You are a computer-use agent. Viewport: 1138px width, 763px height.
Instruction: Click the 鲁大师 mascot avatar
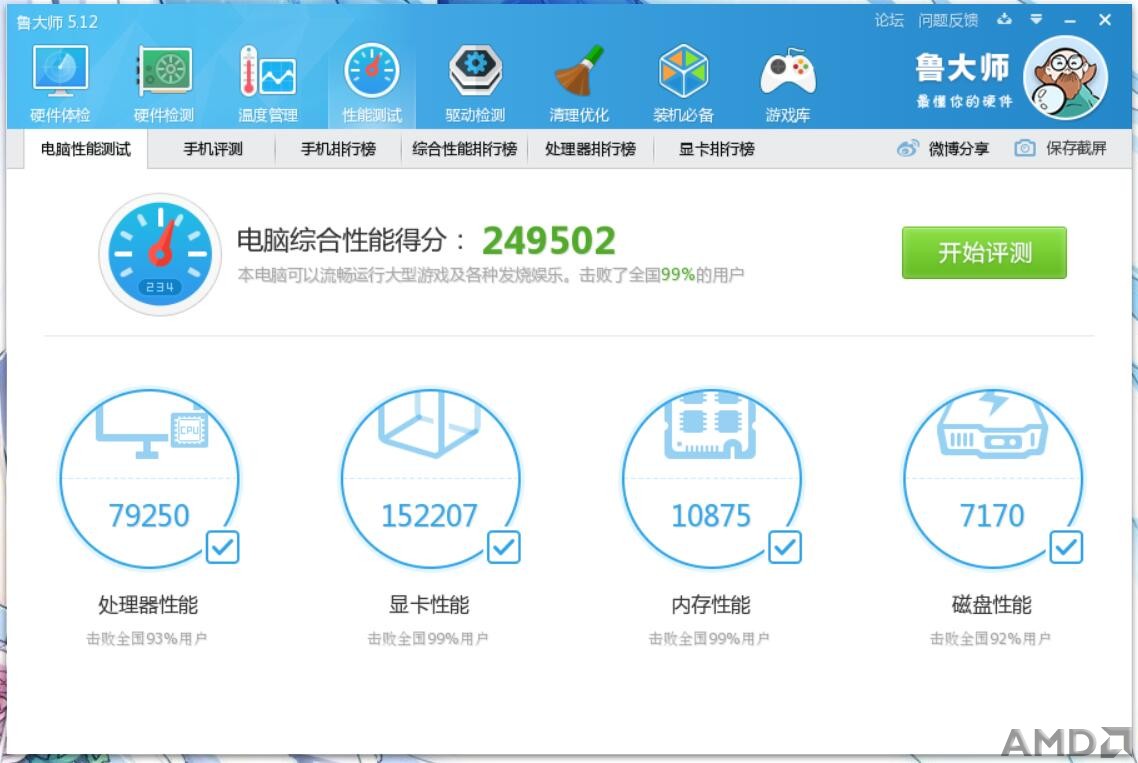point(1065,77)
